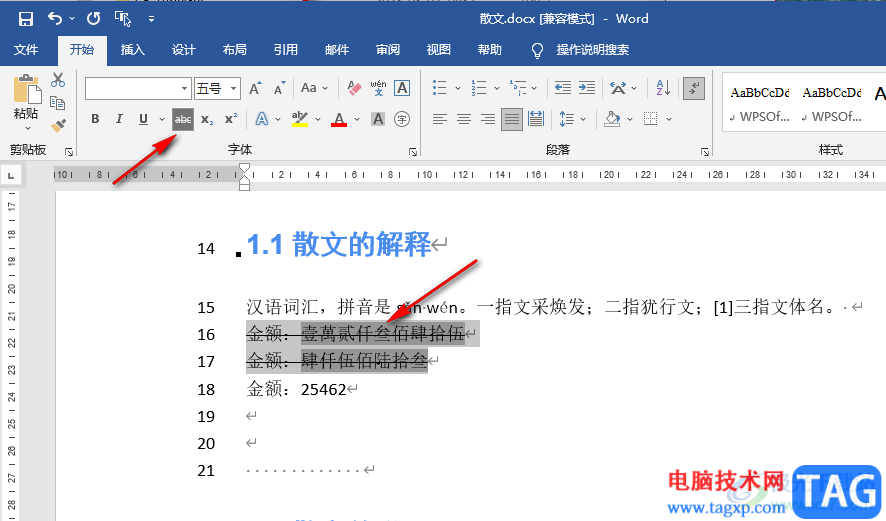Viewport: 886px width, 521px height.
Task: Toggle character shading gray A icon
Action: tap(378, 119)
